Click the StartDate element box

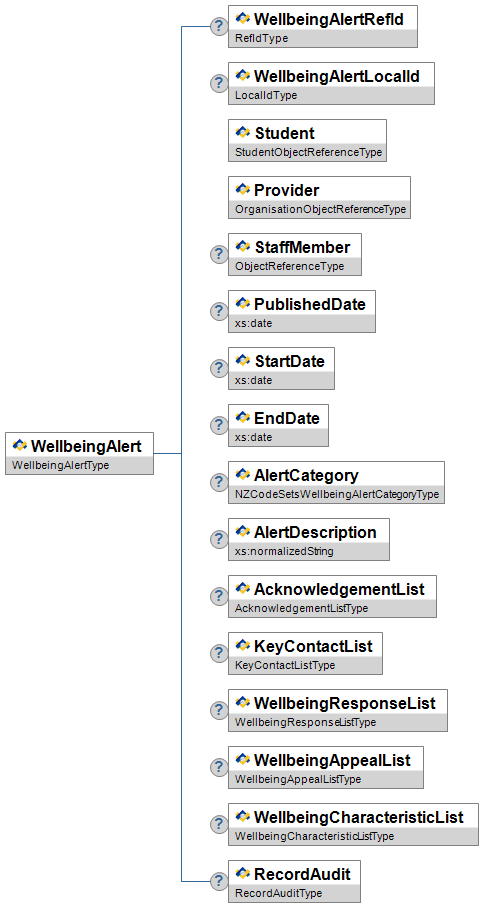click(x=281, y=368)
